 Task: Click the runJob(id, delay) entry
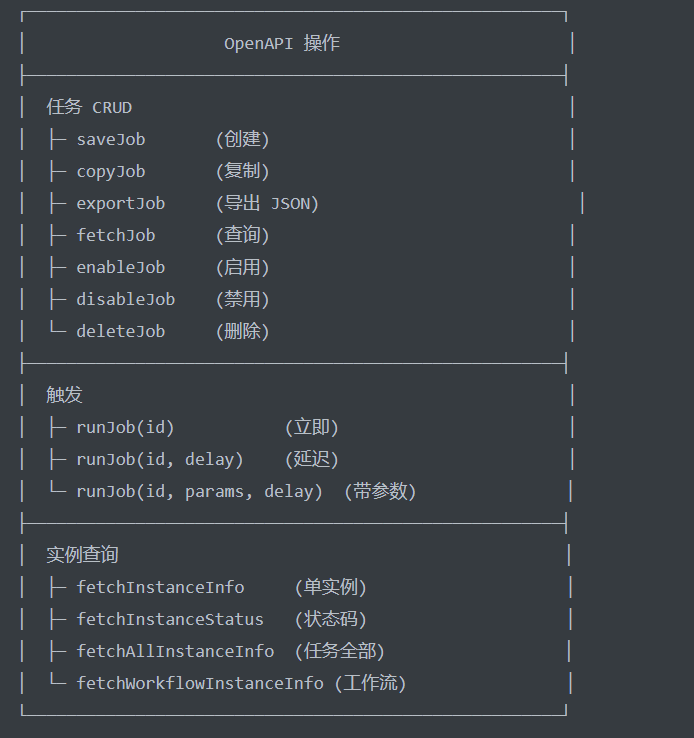coord(160,459)
